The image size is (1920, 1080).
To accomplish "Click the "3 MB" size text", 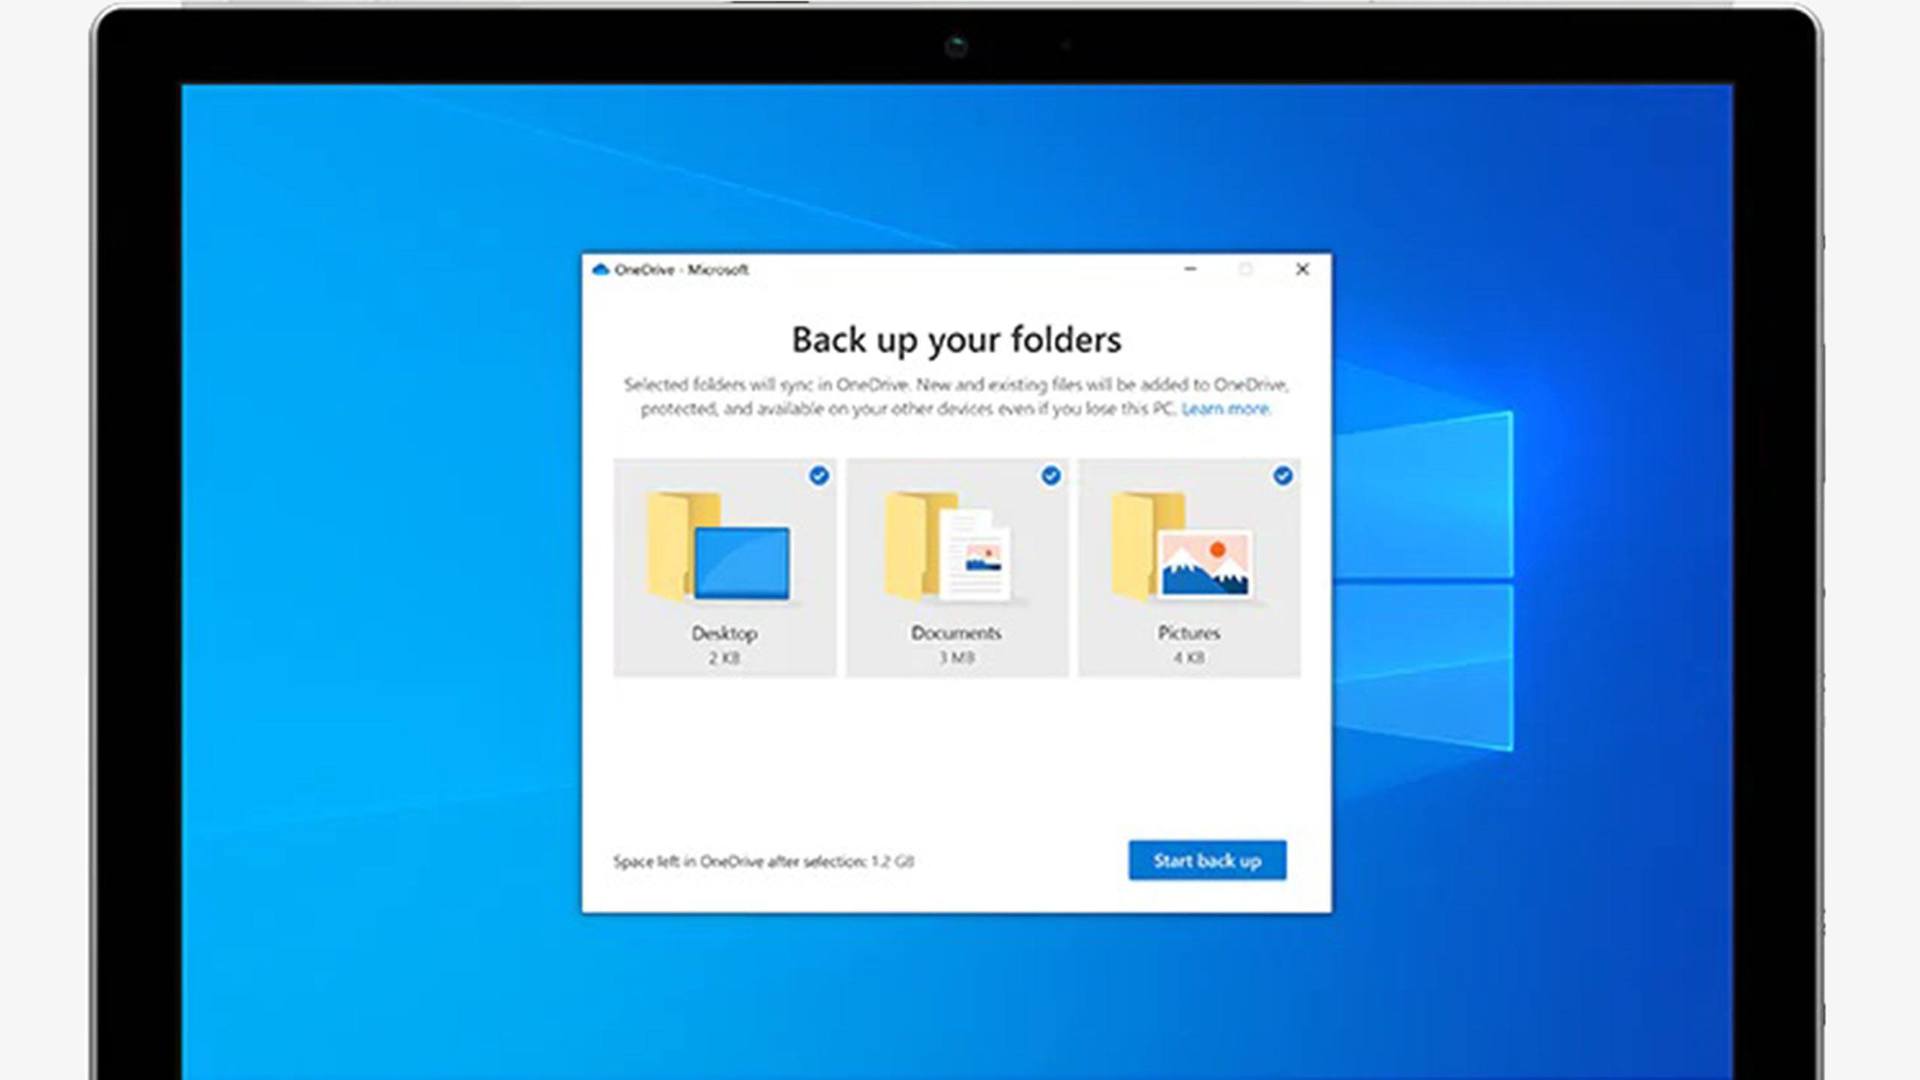I will (x=956, y=658).
